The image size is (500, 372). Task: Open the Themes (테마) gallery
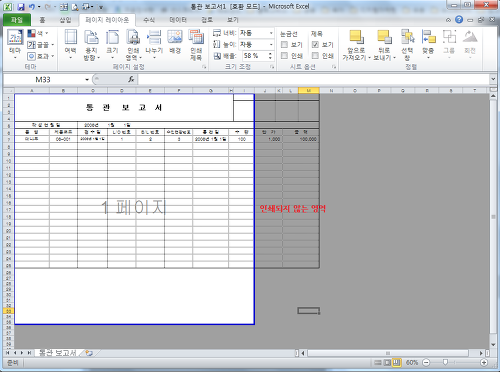pyautogui.click(x=15, y=45)
